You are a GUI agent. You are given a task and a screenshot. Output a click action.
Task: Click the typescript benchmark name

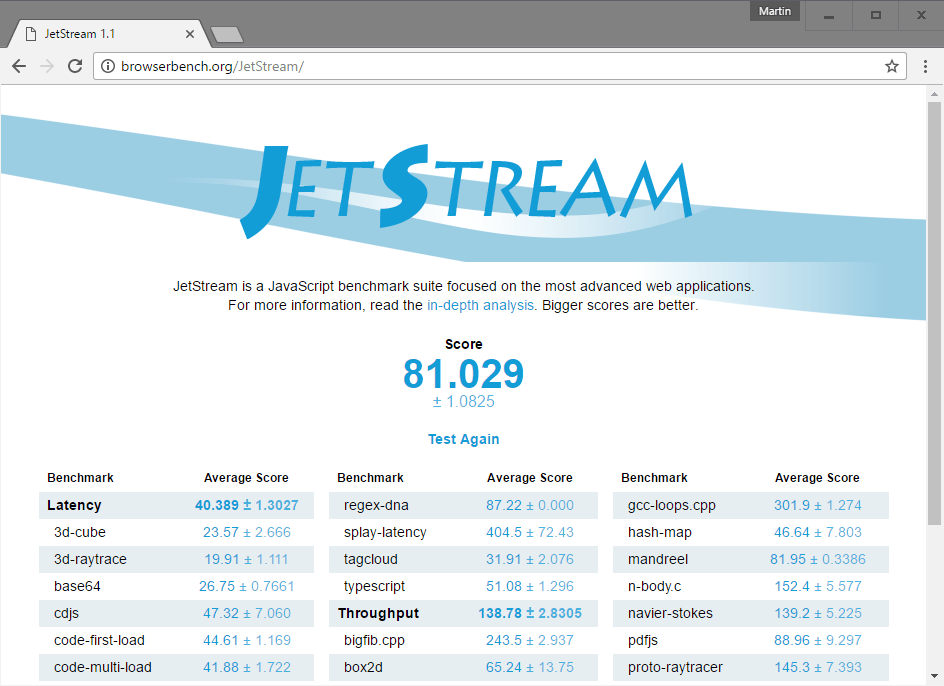(374, 587)
